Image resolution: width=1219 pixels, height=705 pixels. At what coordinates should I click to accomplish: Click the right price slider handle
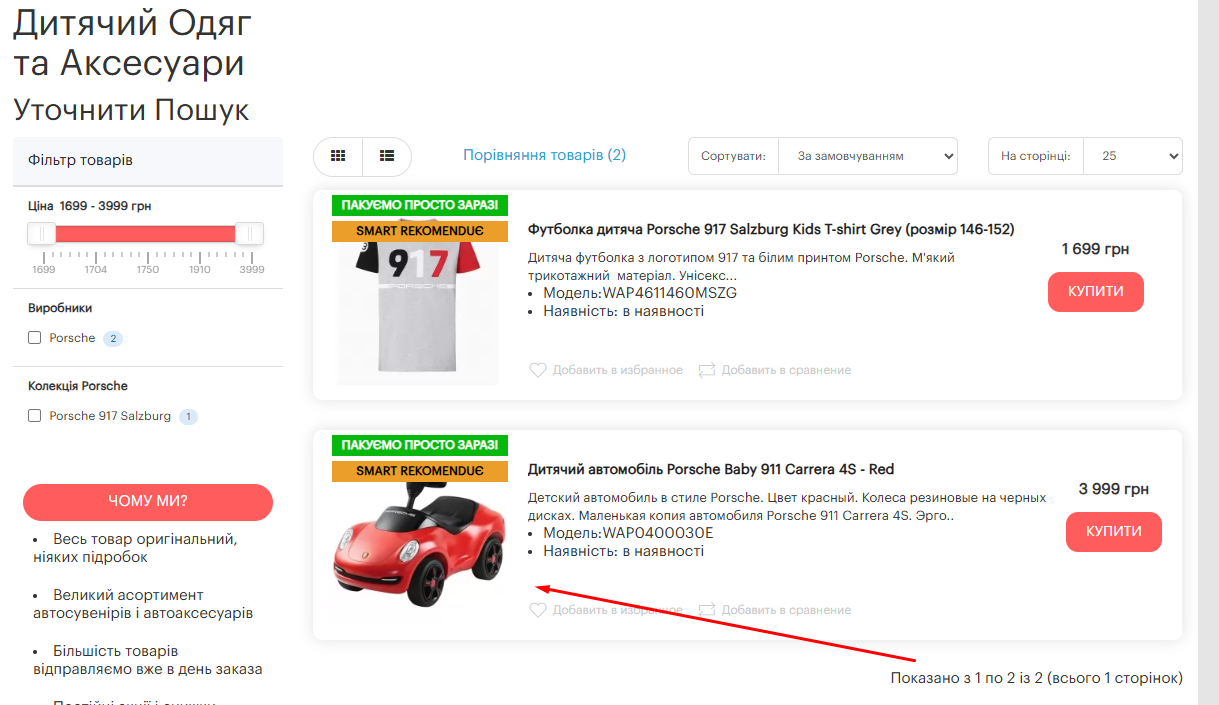point(249,234)
